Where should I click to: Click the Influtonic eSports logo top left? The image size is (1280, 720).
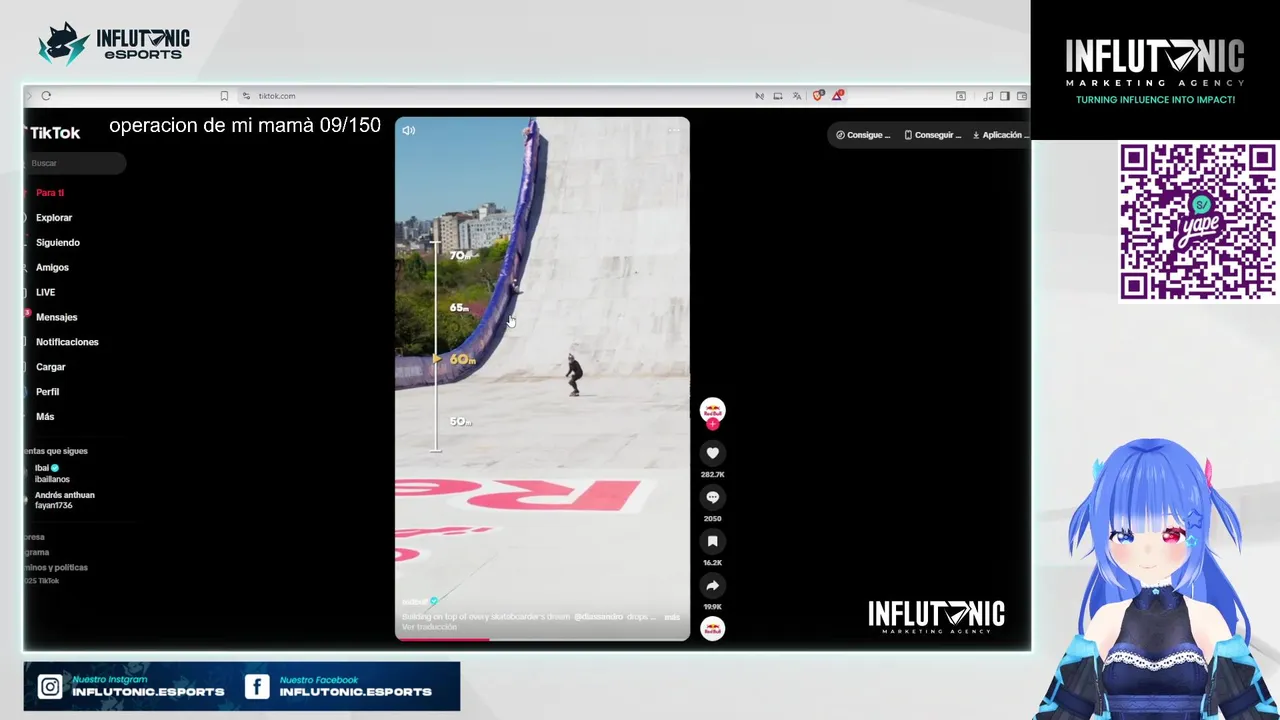click(113, 44)
